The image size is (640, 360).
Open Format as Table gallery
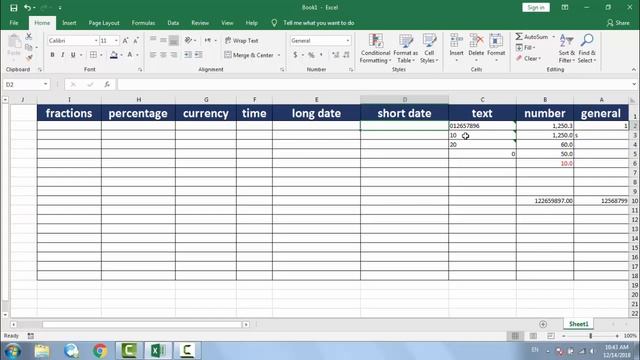[405, 48]
